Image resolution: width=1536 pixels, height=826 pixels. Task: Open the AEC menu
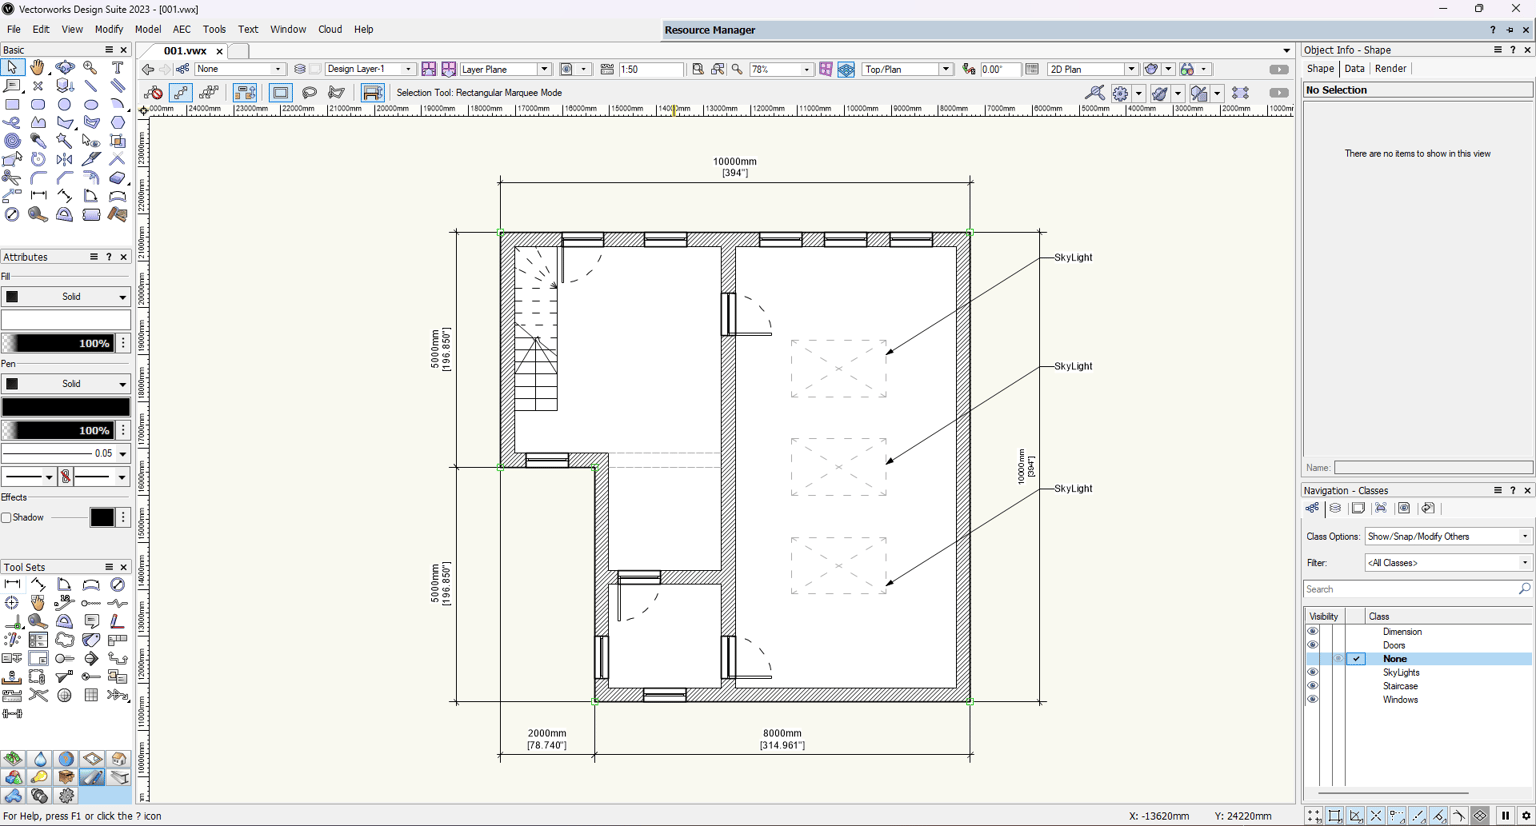click(182, 29)
